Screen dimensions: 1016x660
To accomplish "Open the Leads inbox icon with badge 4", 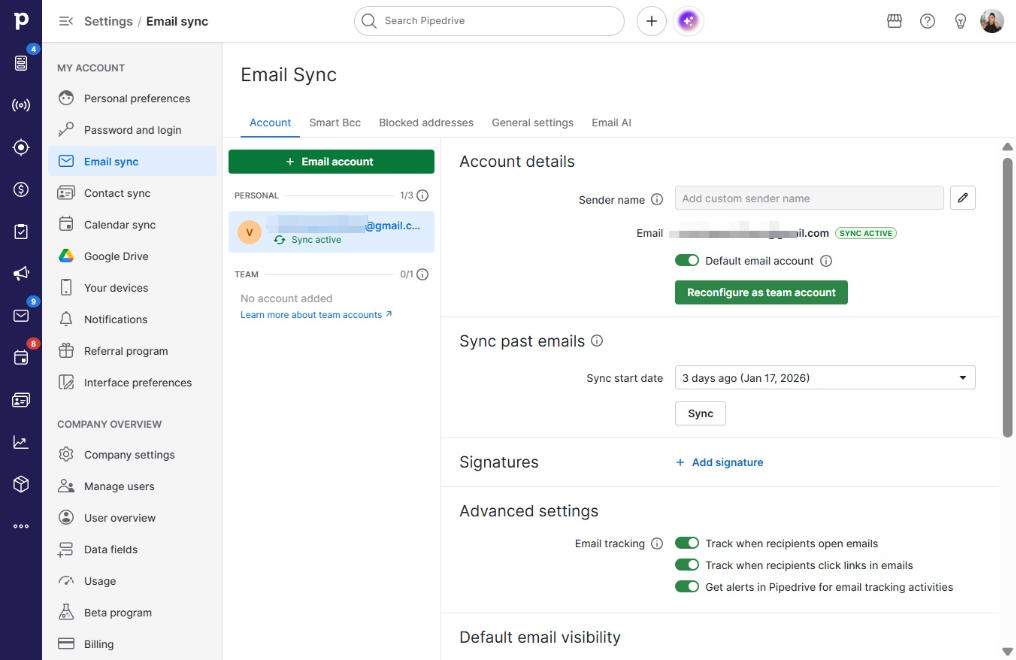I will pos(21,62).
